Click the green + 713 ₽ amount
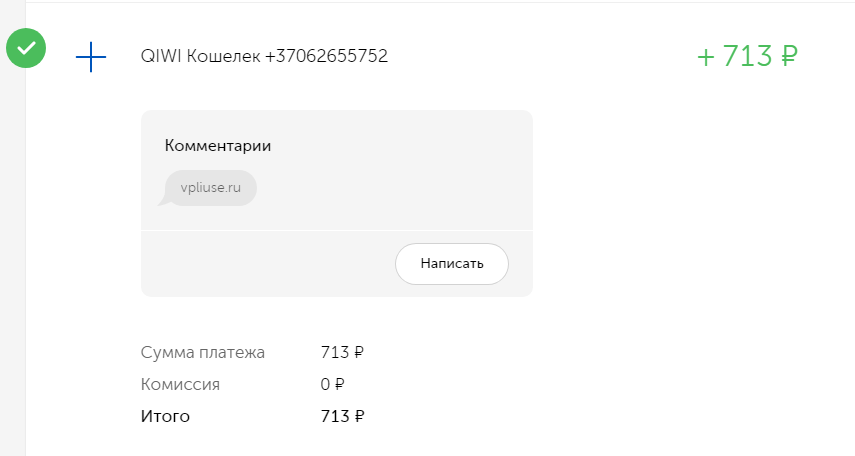The image size is (855, 456). (x=747, y=56)
